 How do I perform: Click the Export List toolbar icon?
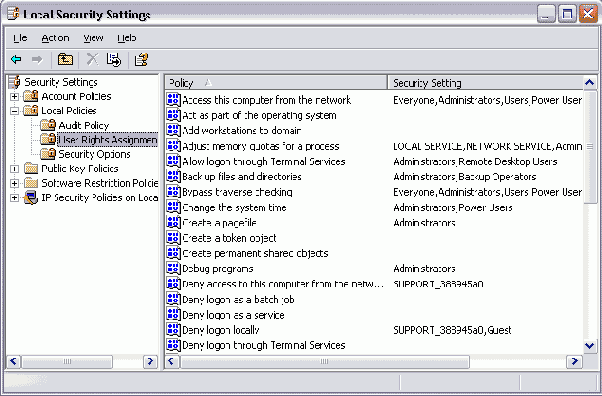pos(114,60)
